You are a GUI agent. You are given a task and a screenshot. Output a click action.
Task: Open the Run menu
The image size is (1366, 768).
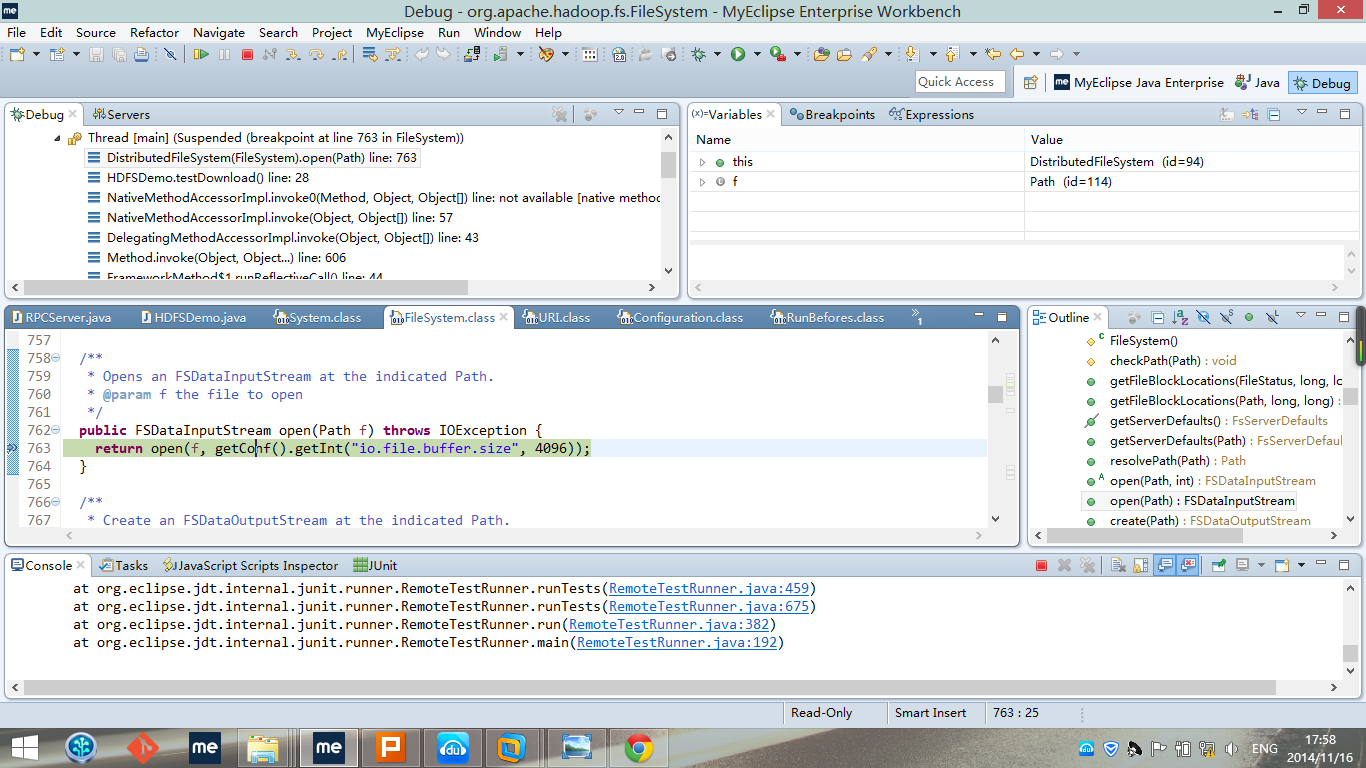[448, 32]
